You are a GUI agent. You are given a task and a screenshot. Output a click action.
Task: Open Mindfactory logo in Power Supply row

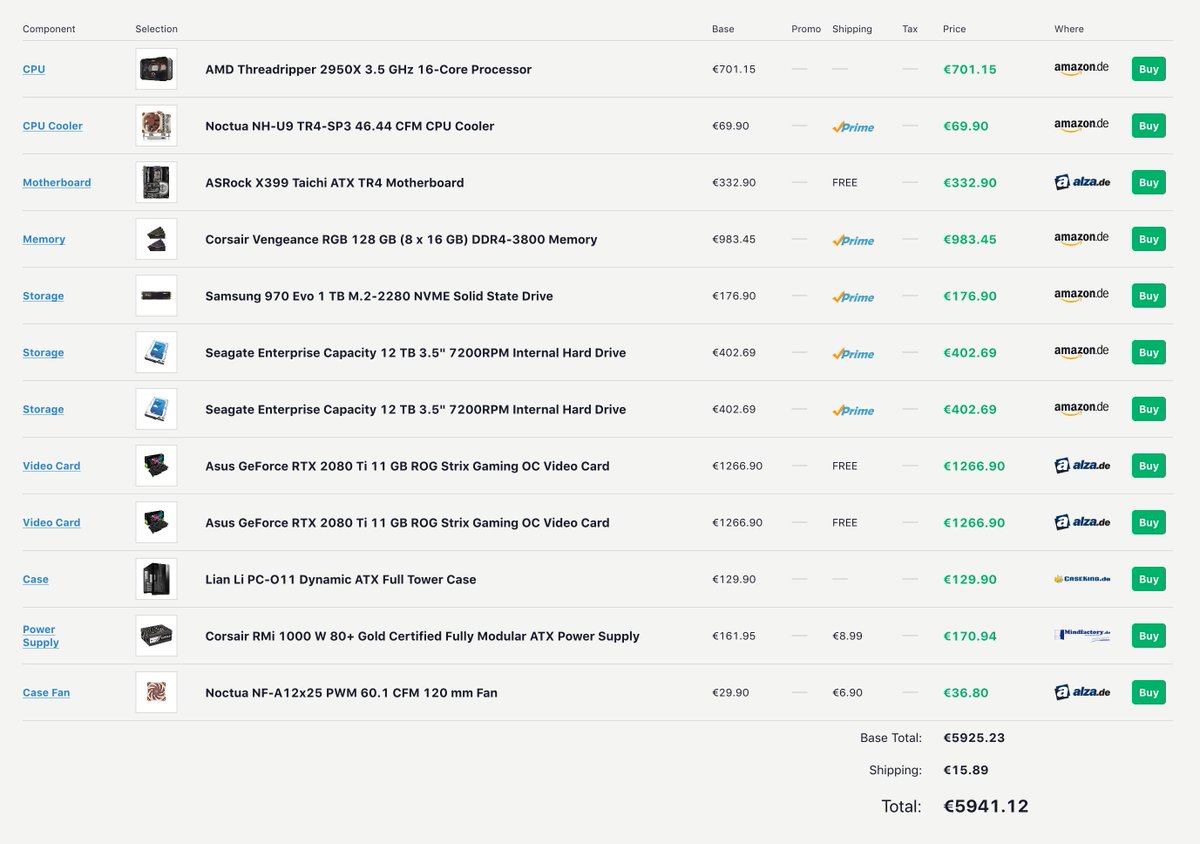(1082, 635)
